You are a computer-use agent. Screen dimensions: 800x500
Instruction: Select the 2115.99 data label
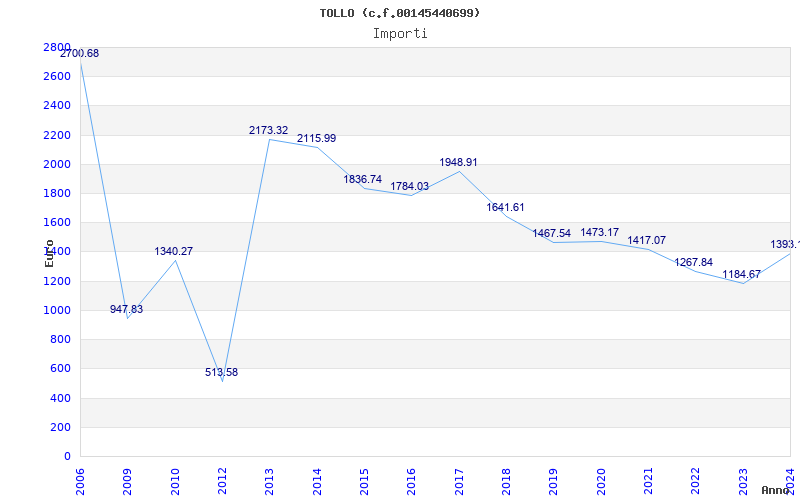(x=316, y=138)
